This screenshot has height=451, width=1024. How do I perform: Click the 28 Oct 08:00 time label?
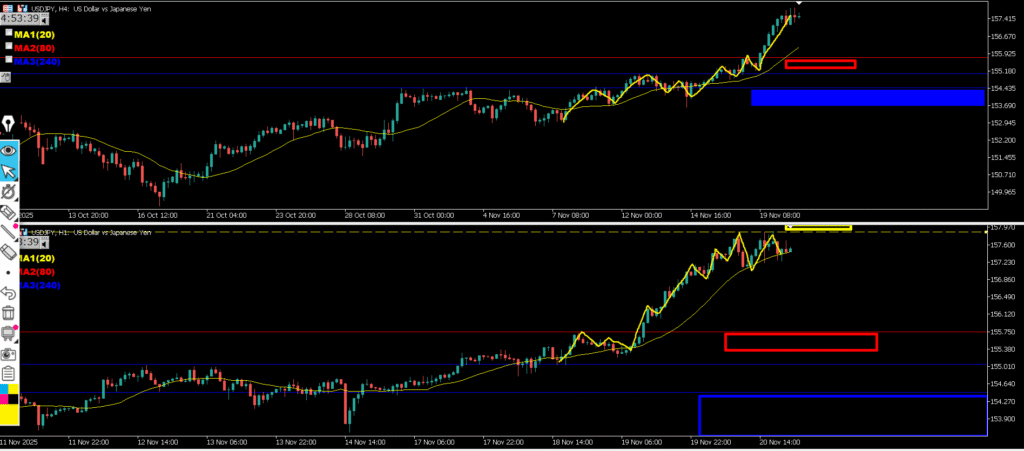(x=365, y=214)
